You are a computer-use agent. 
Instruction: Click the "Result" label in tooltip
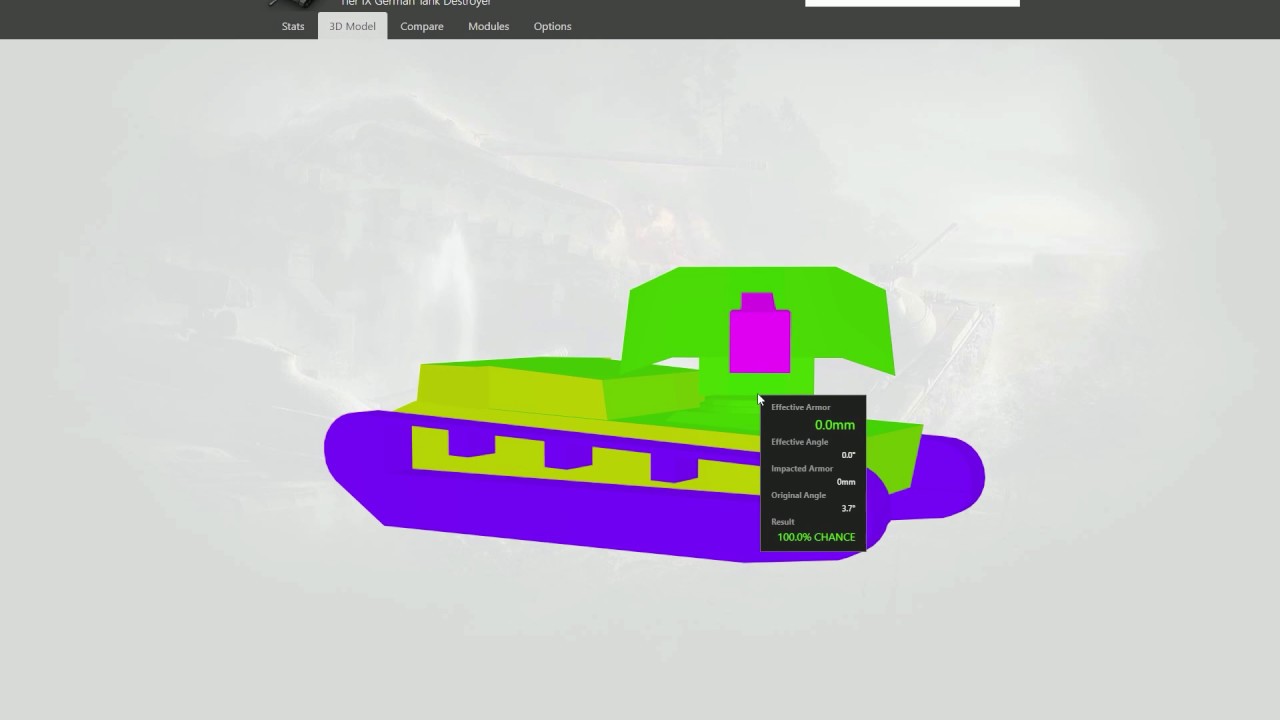783,522
